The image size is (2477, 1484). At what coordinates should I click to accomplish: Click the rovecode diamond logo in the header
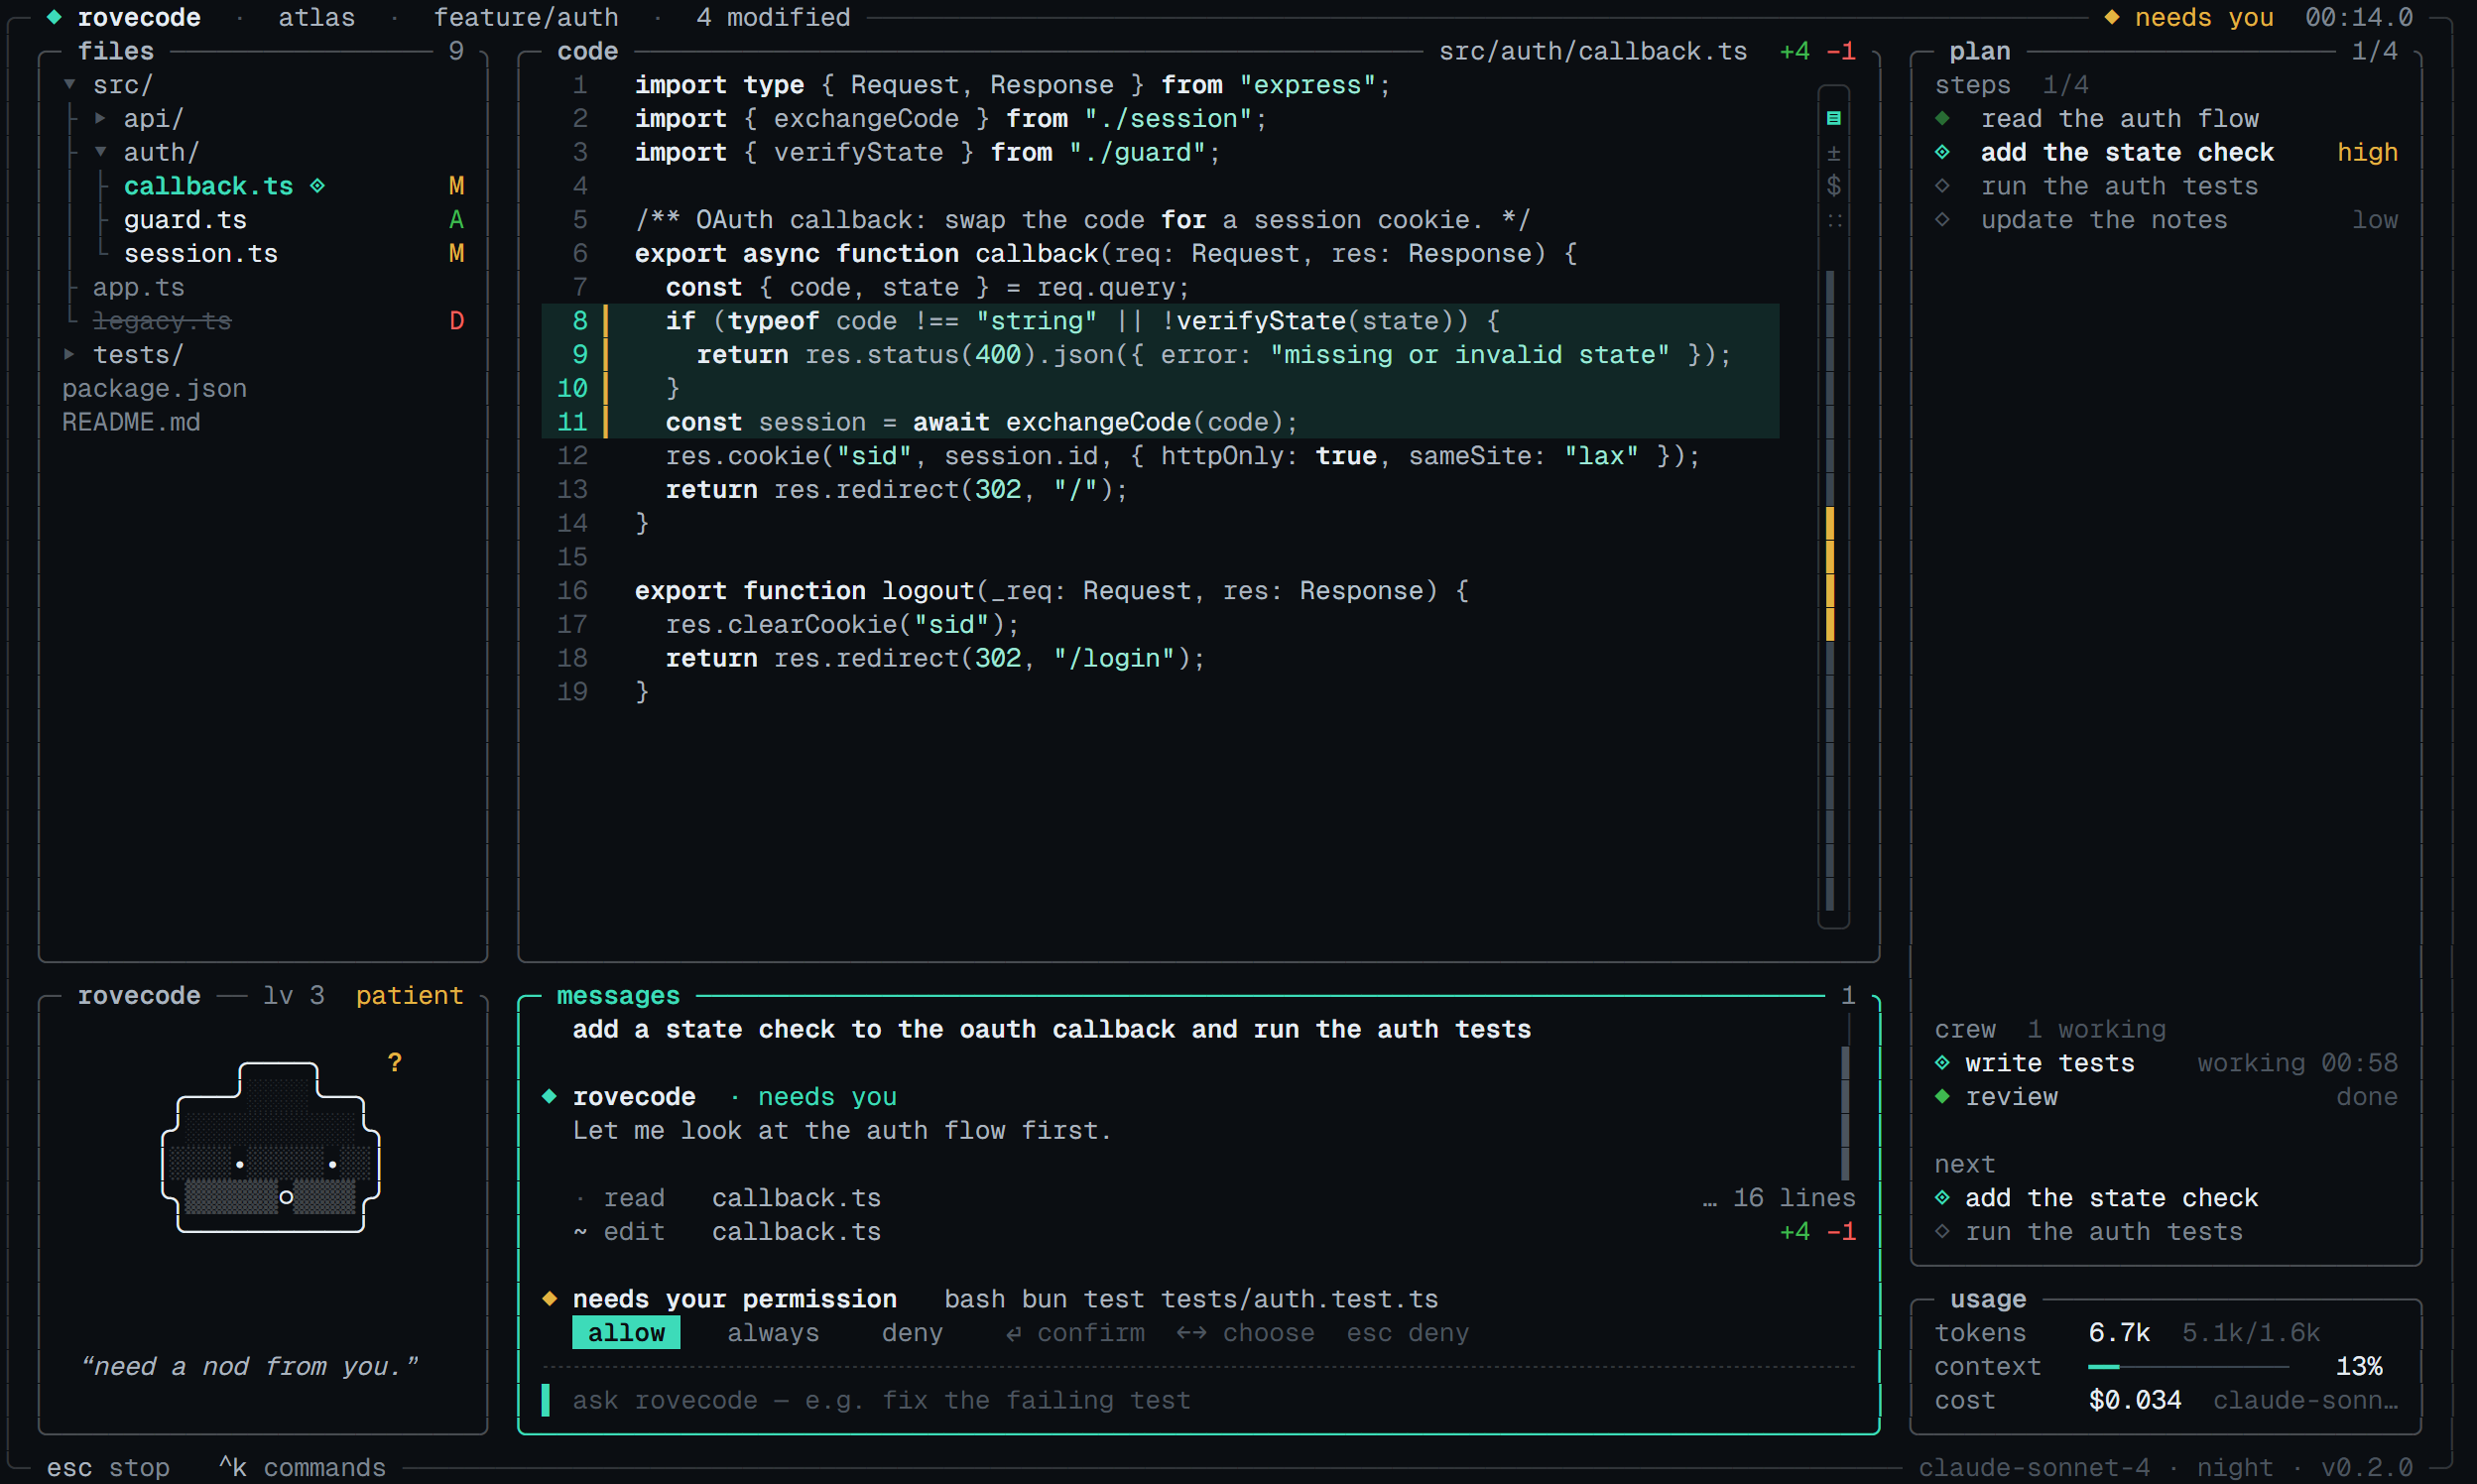54,17
